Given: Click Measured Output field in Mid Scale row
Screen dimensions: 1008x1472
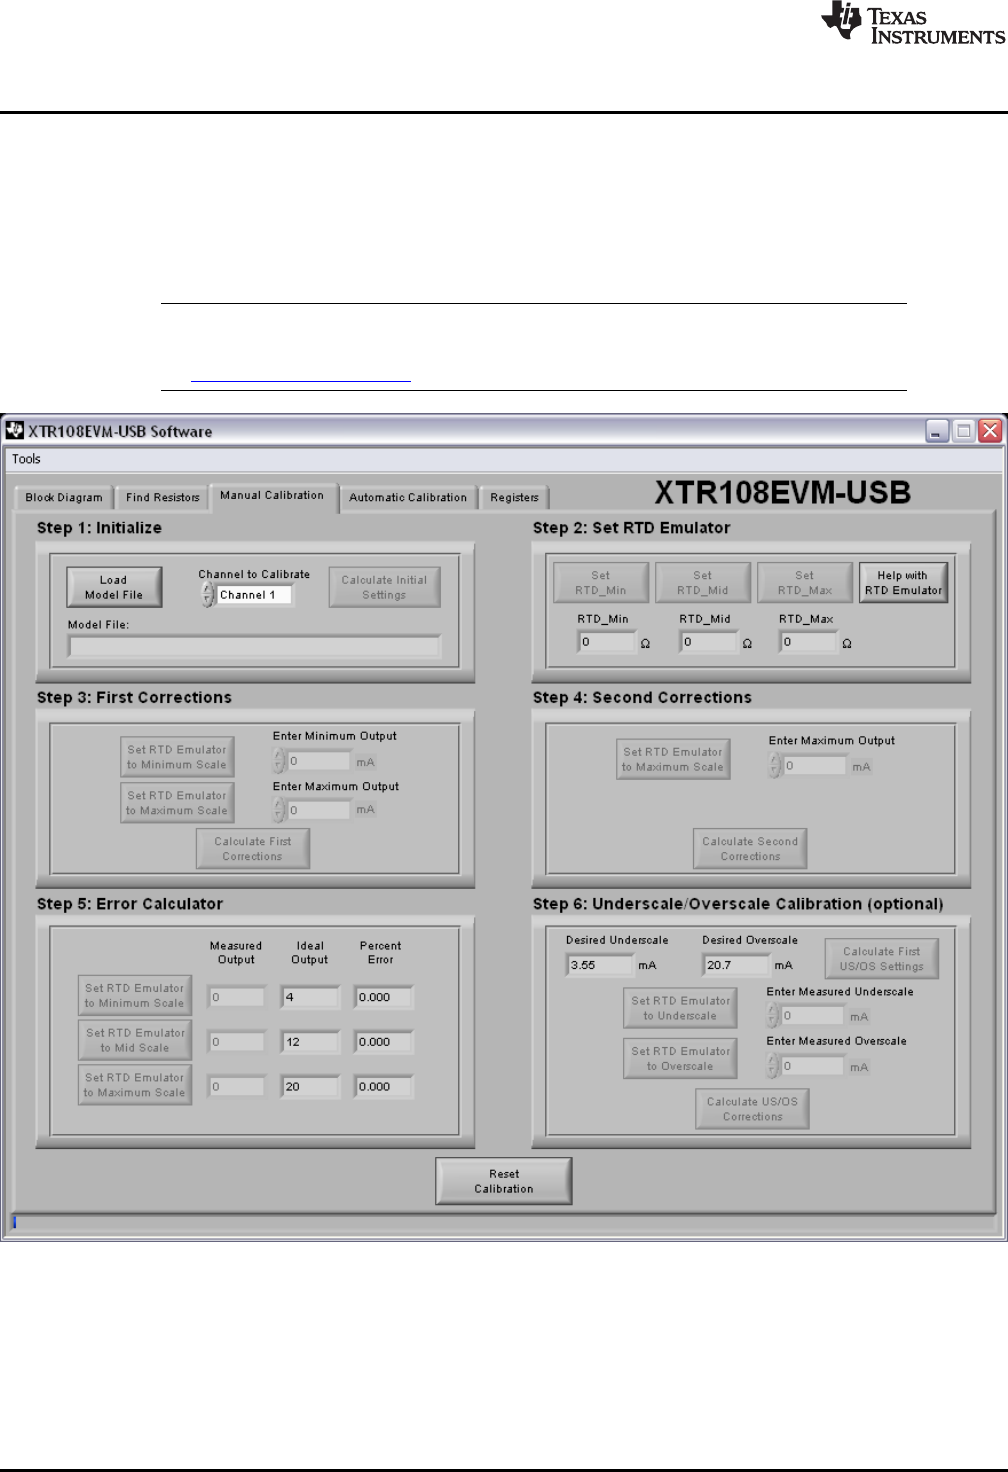Looking at the screenshot, I should point(237,1042).
